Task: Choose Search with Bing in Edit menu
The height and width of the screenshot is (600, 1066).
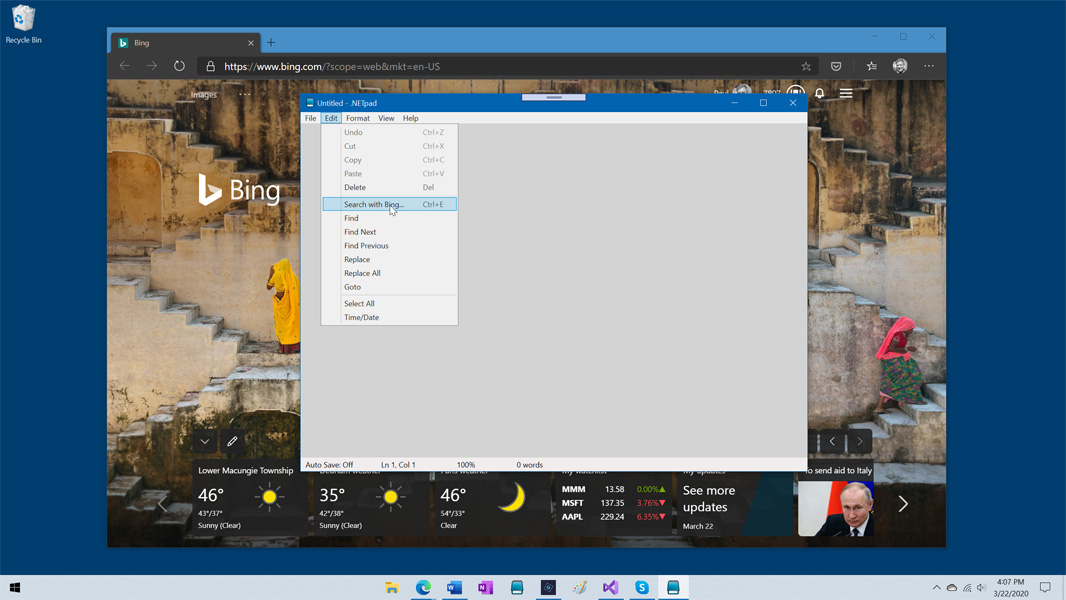Action: 374,204
